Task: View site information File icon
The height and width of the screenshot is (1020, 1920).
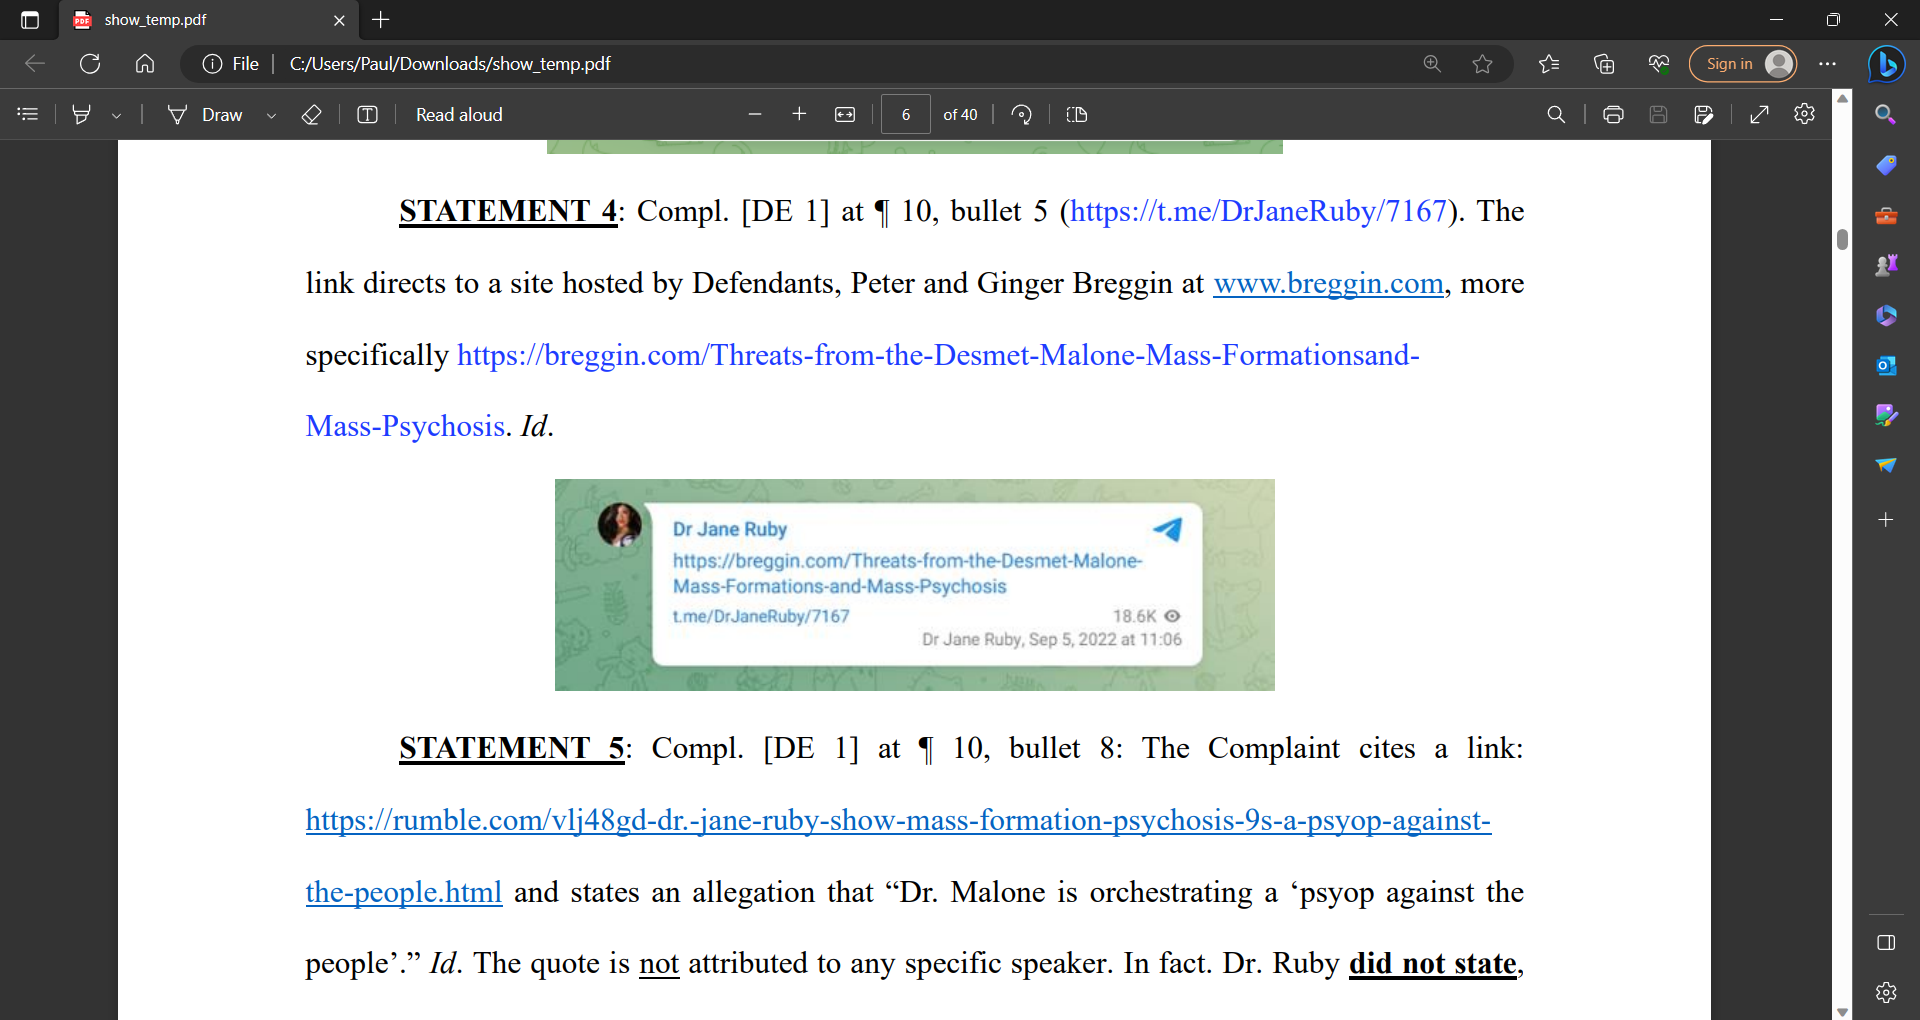Action: 231,64
